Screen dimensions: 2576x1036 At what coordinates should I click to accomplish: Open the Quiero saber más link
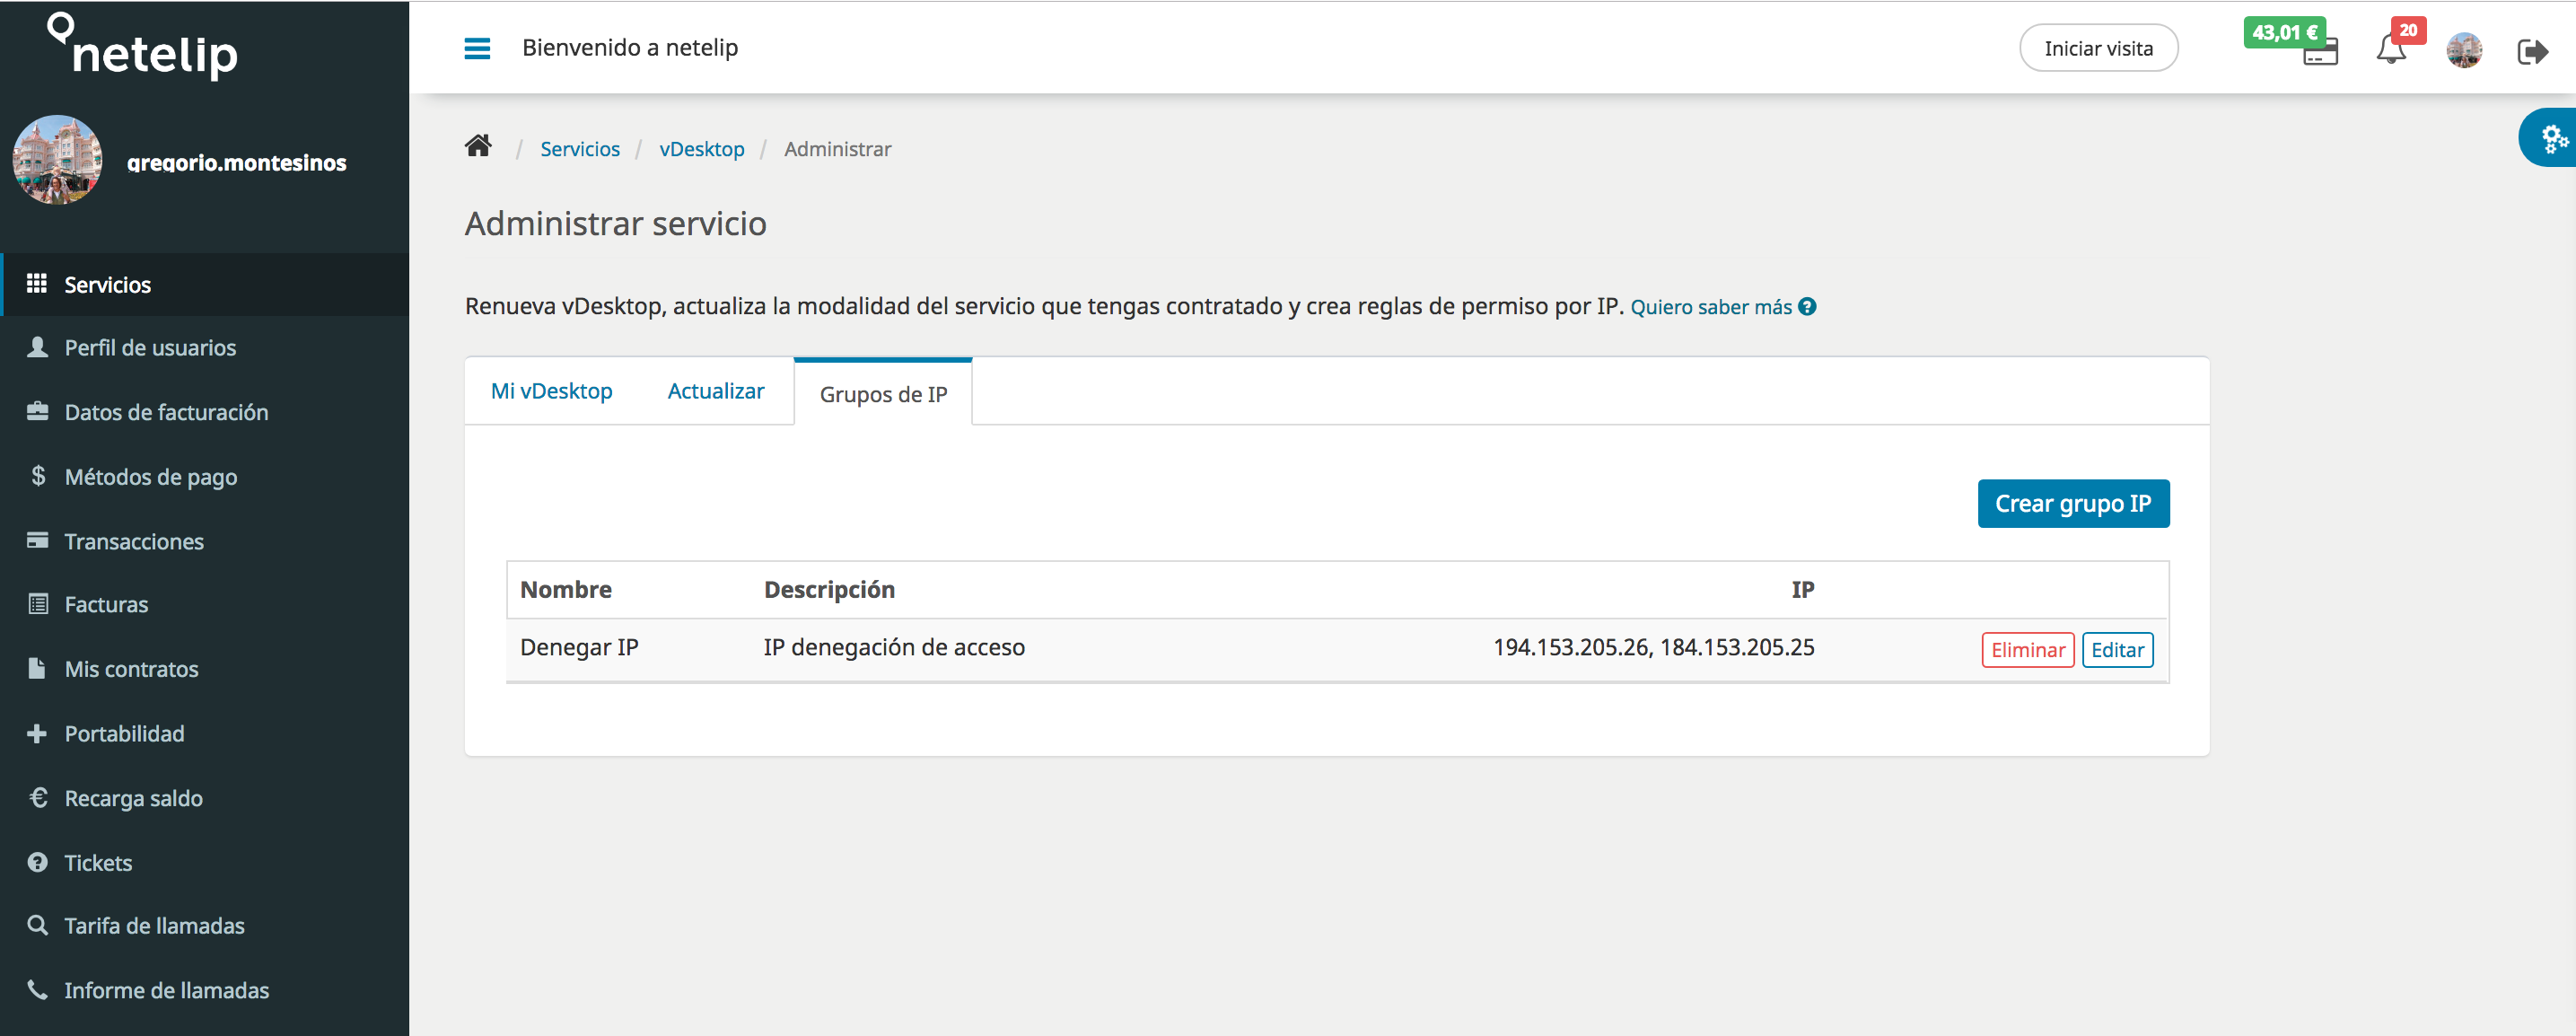(x=1710, y=307)
